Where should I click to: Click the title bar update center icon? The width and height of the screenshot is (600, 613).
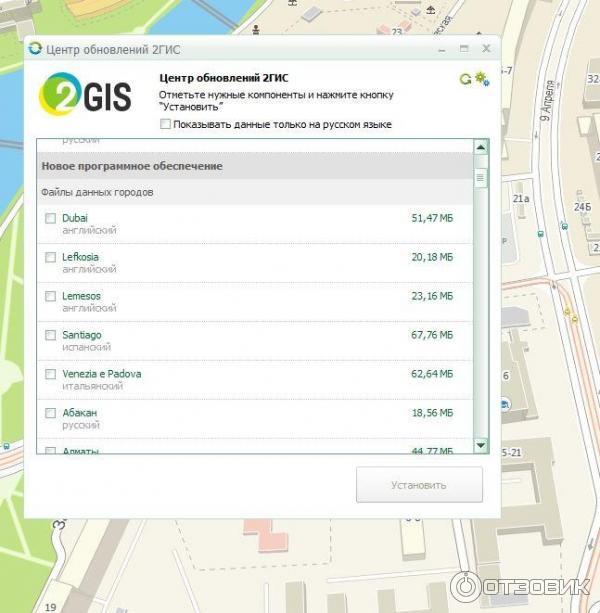click(x=37, y=48)
